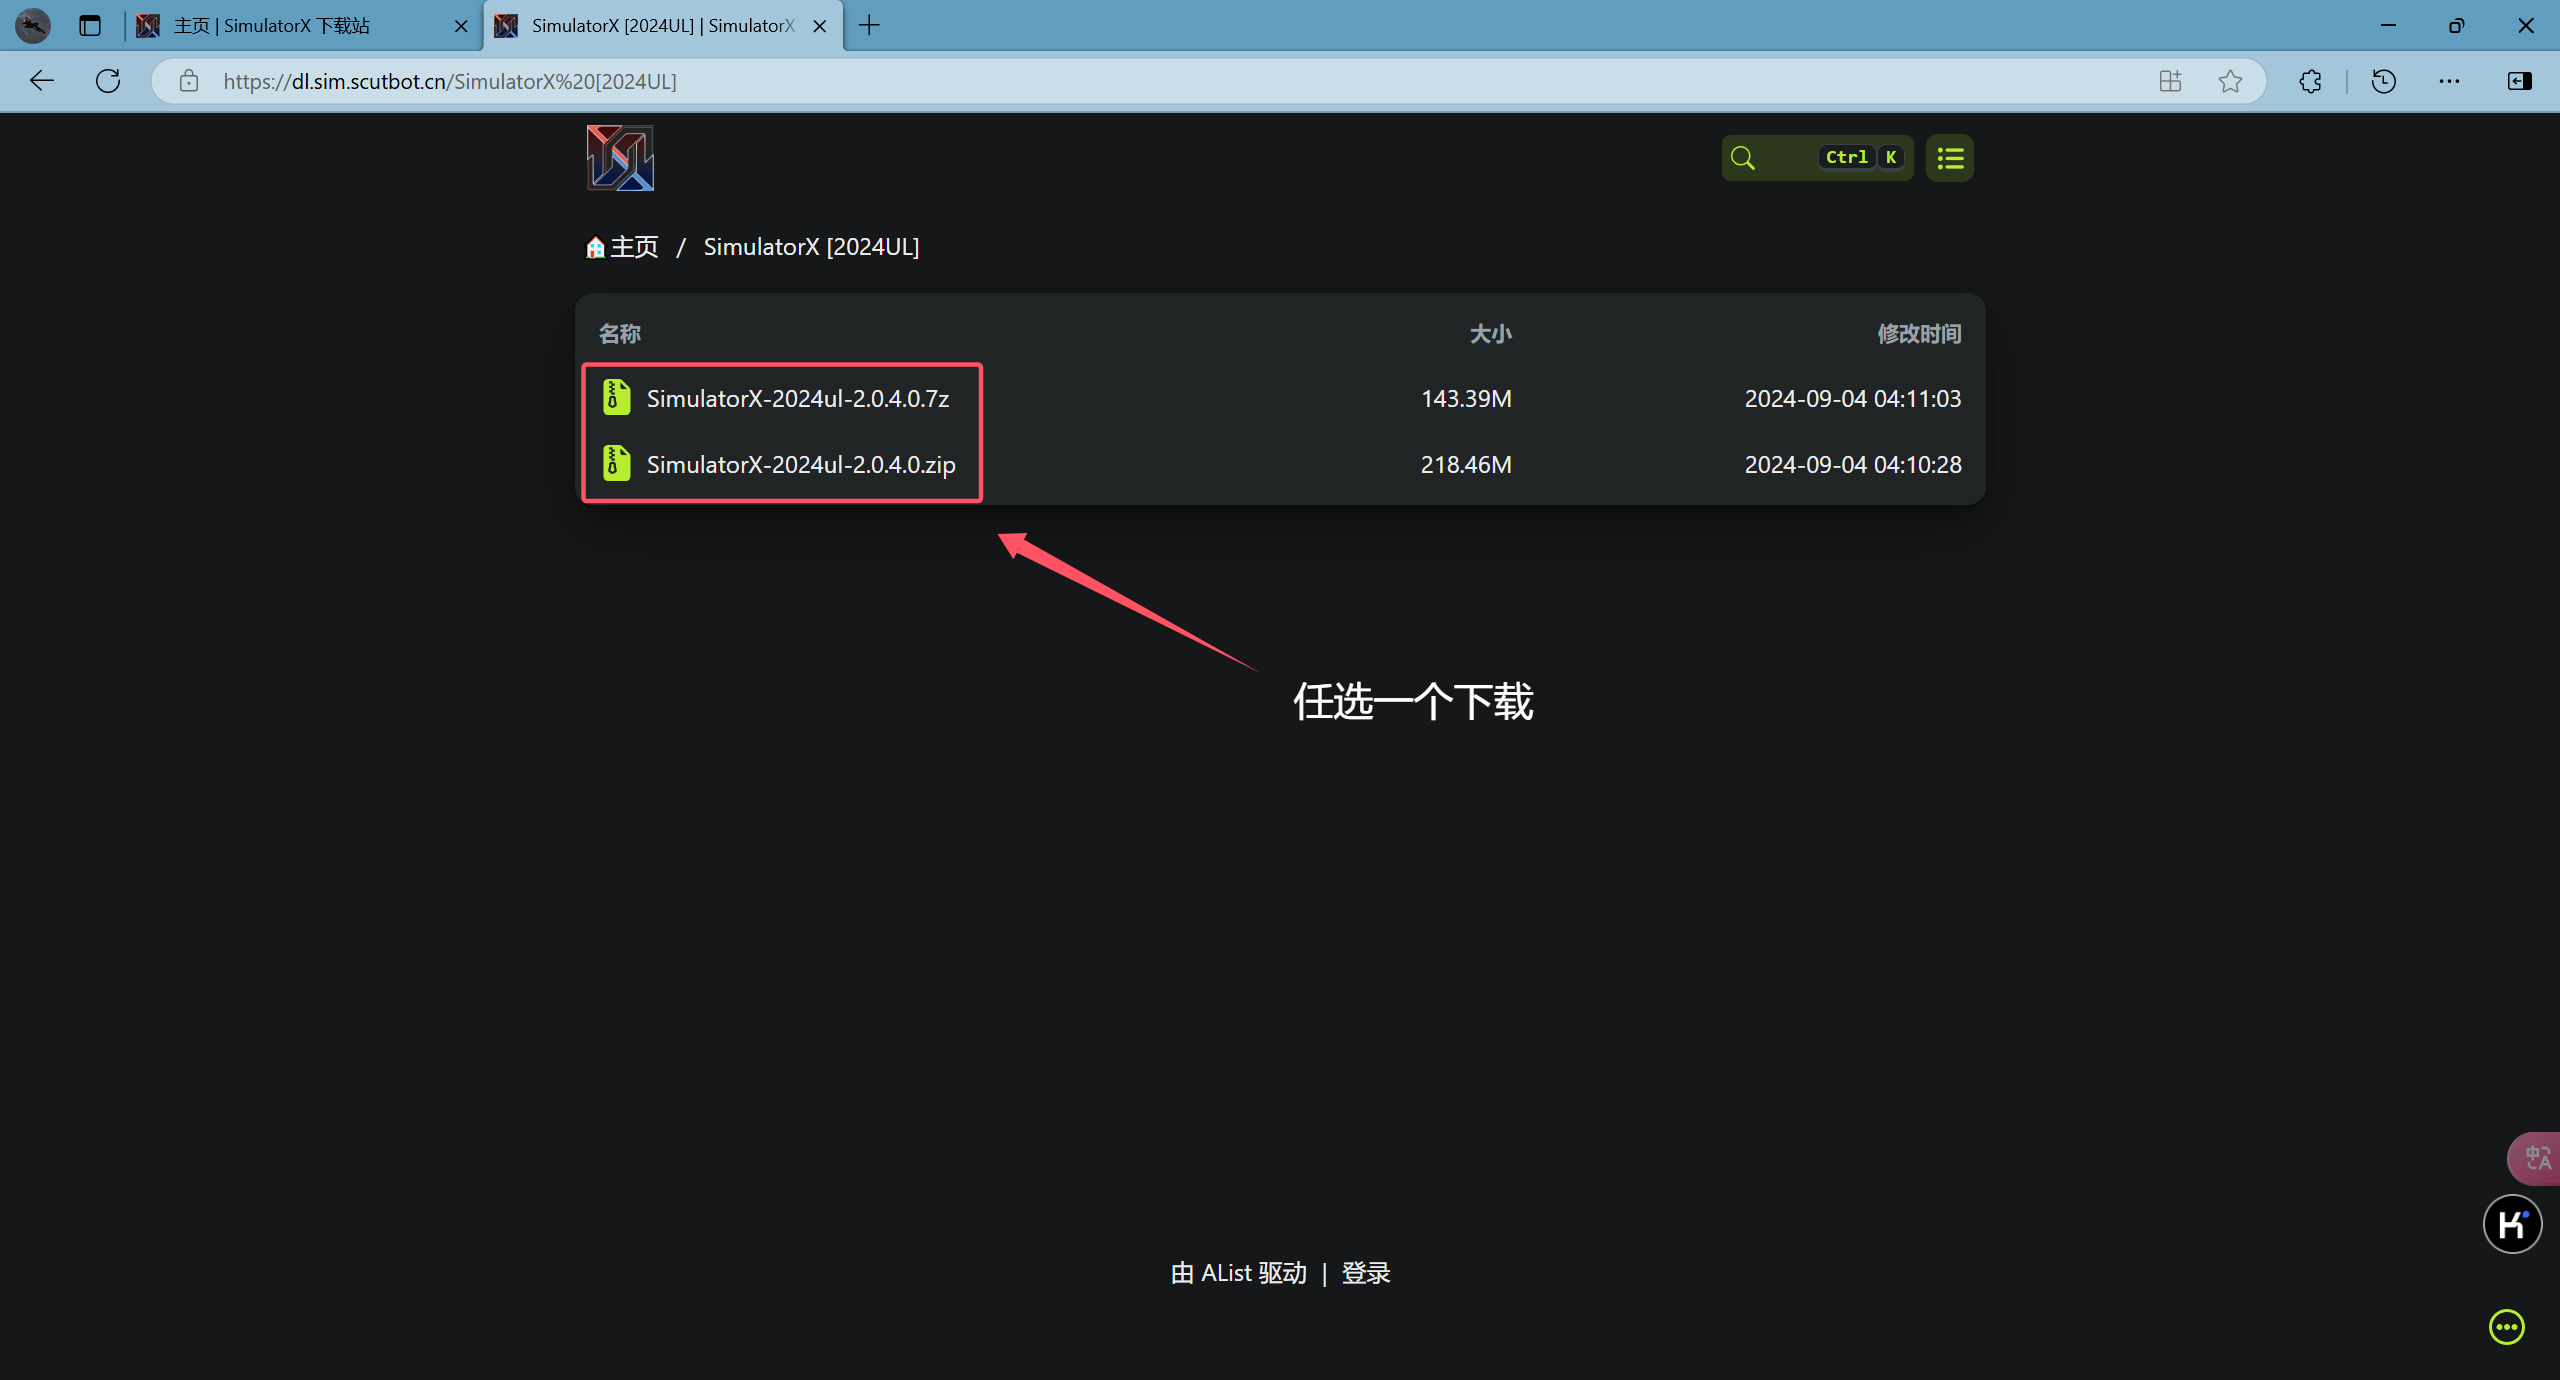Click the Microsoft Edge profile avatar icon
The height and width of the screenshot is (1380, 2560).
34,25
